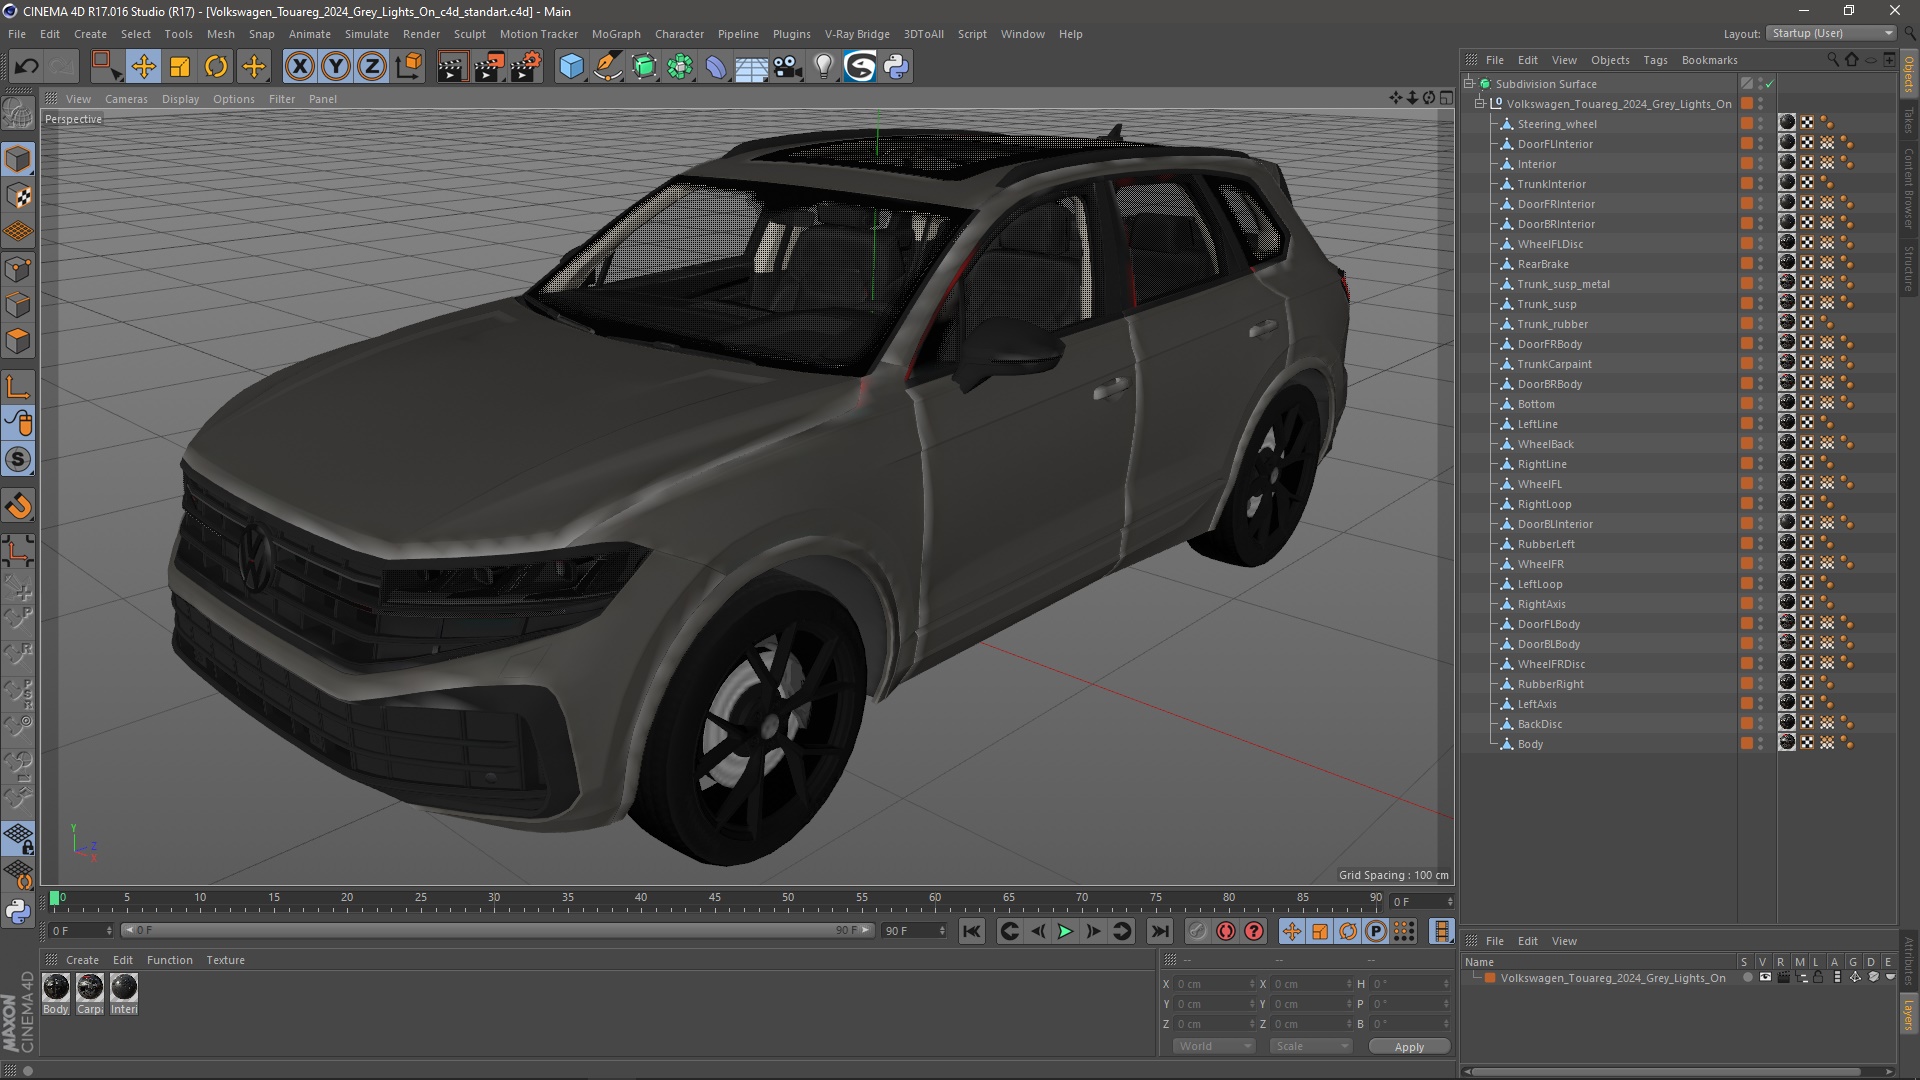Open Function menu in Material Manager
Image resolution: width=1920 pixels, height=1080 pixels.
click(x=169, y=960)
